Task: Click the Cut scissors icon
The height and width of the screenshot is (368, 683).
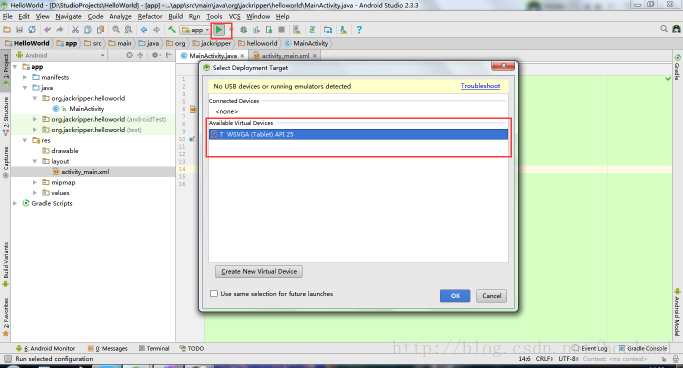Action: tap(75, 30)
